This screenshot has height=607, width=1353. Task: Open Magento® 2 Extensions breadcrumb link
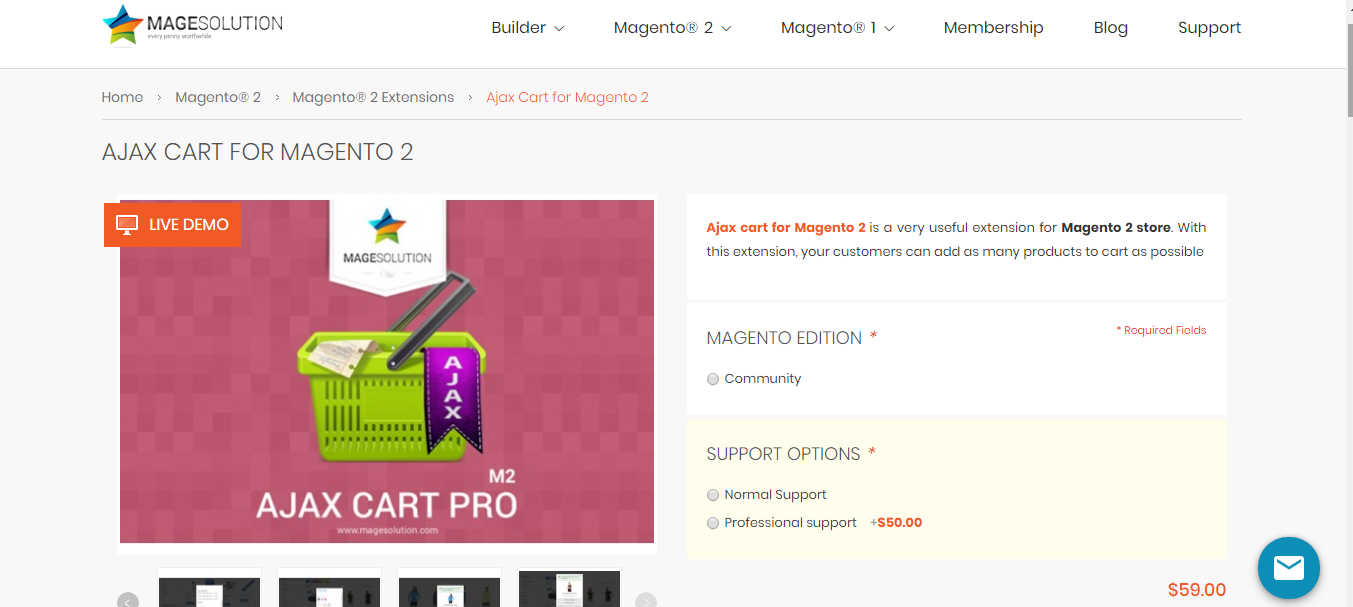[373, 97]
